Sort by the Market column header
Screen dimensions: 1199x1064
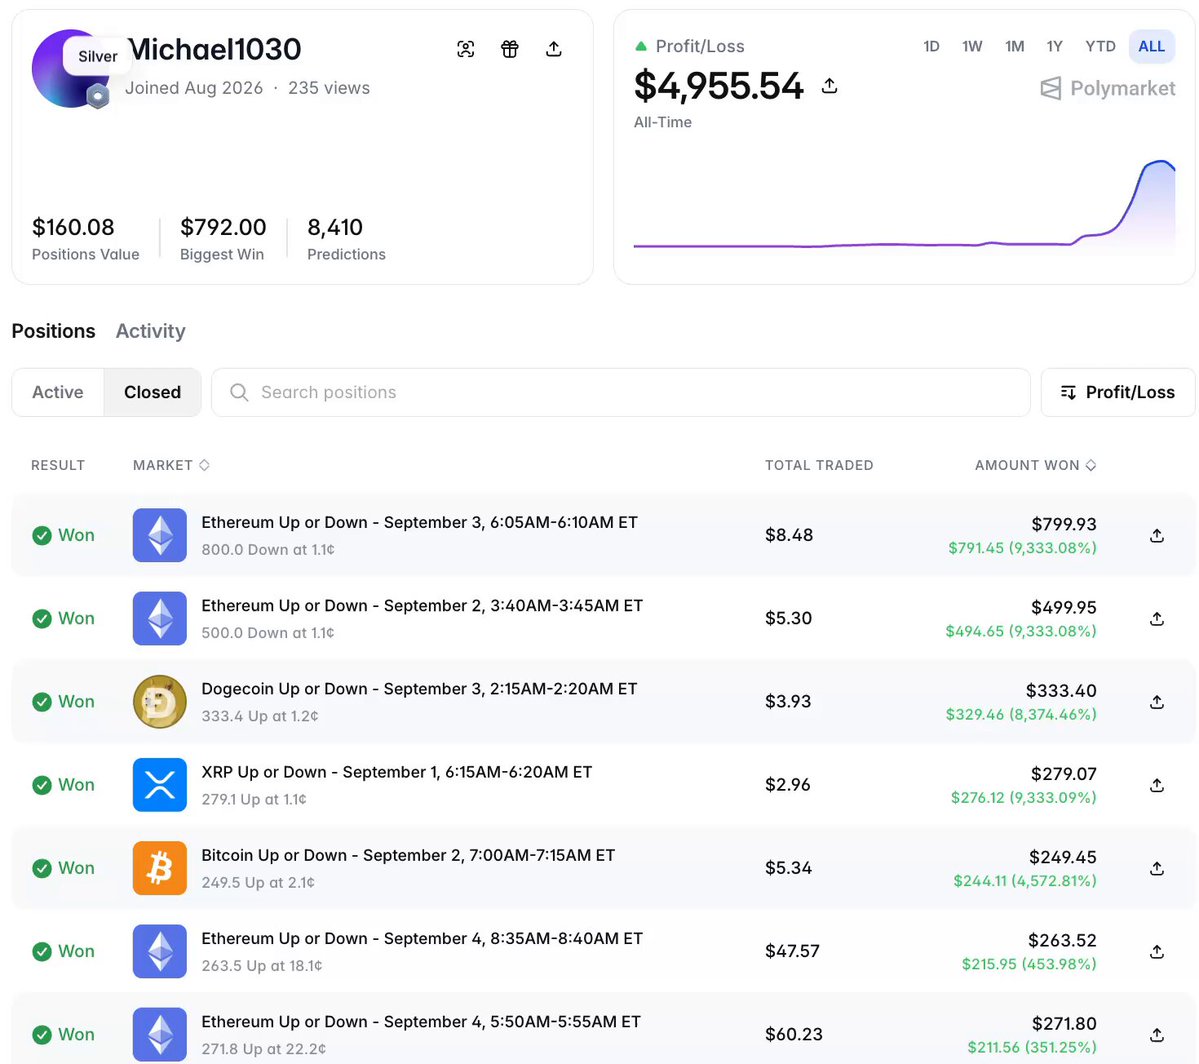pyautogui.click(x=171, y=465)
